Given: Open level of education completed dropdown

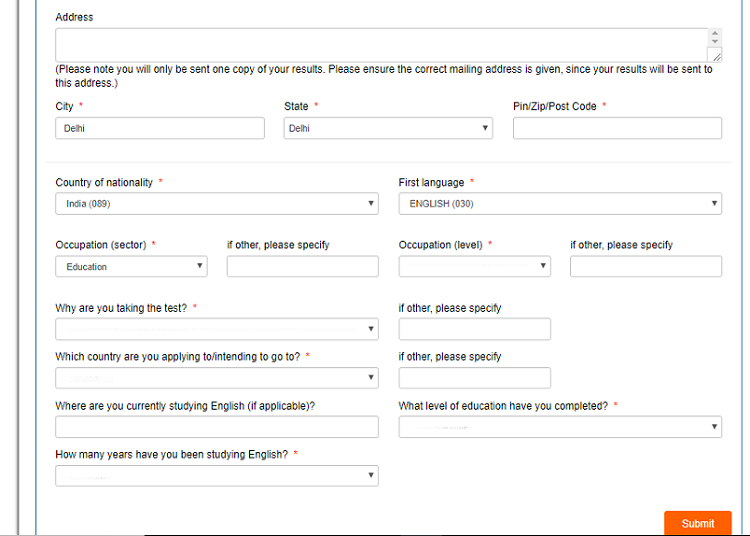Looking at the screenshot, I should [560, 427].
